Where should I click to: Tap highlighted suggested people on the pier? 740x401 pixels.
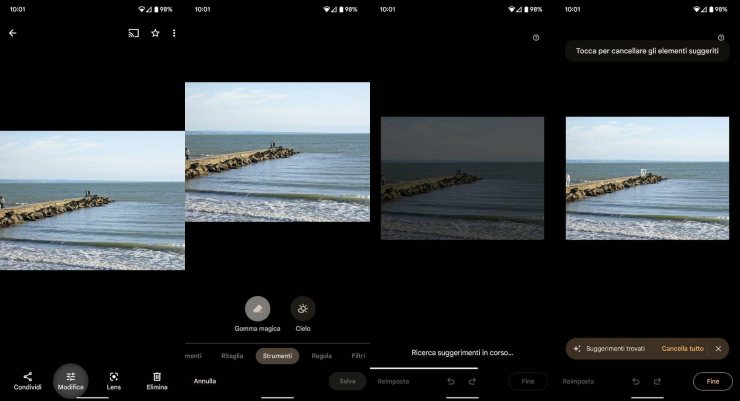pyautogui.click(x=643, y=173)
